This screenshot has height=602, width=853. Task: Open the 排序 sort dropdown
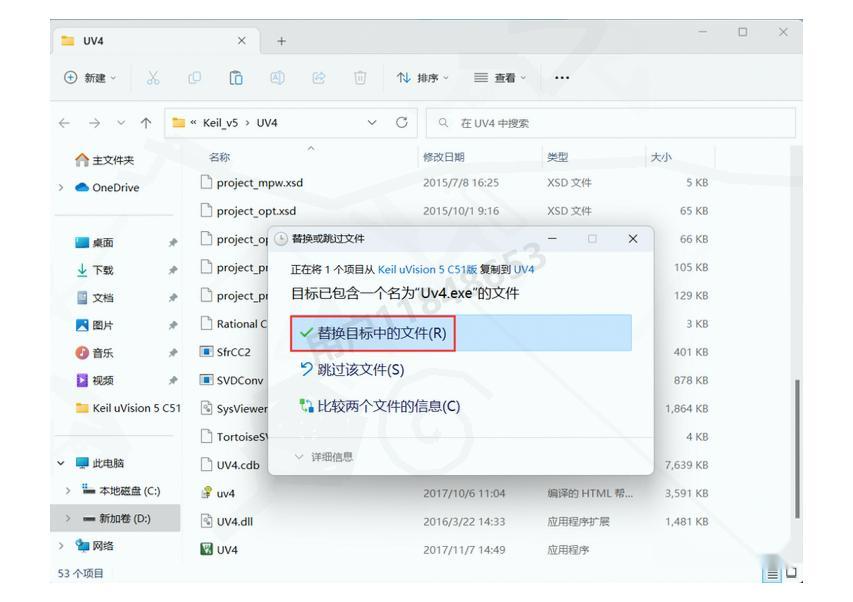423,78
